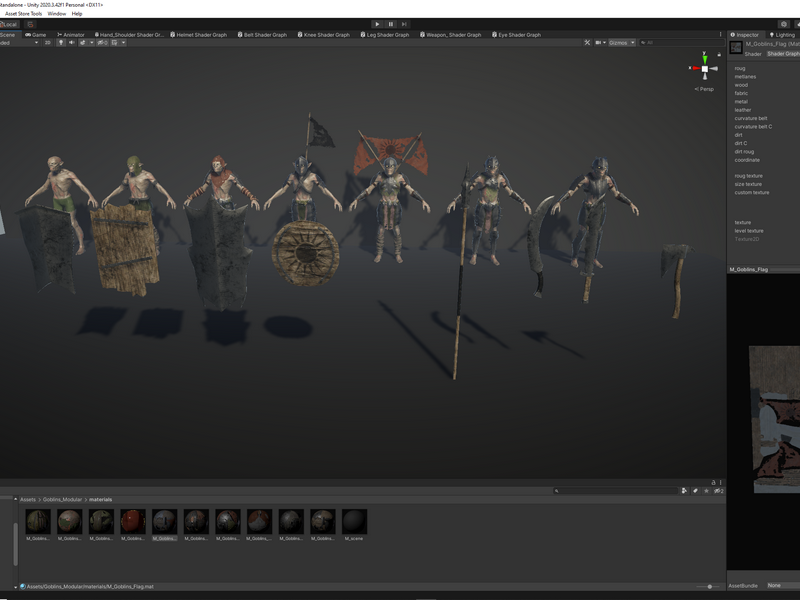
Task: Toggle the gizmo rotation lock icon
Action: pos(719,54)
